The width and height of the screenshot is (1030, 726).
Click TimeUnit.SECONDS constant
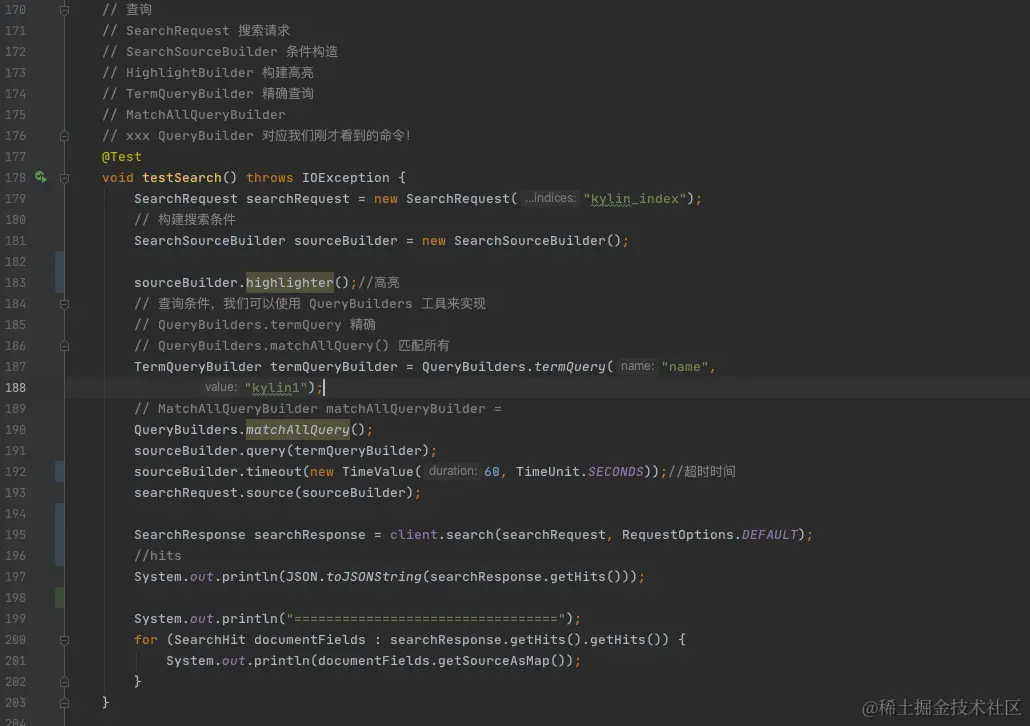click(580, 472)
